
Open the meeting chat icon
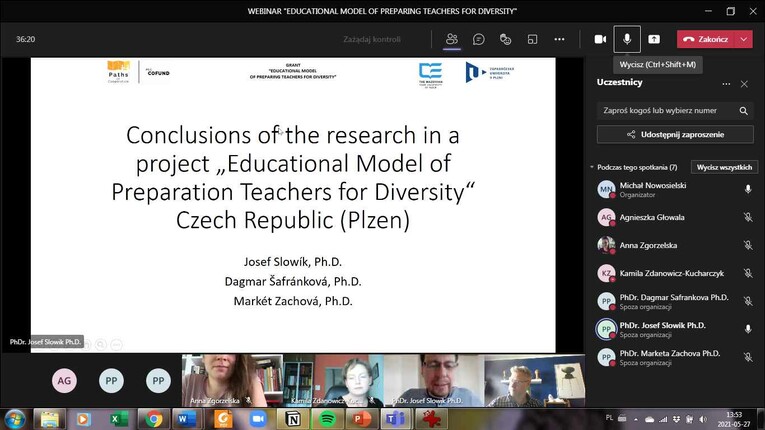tap(479, 39)
